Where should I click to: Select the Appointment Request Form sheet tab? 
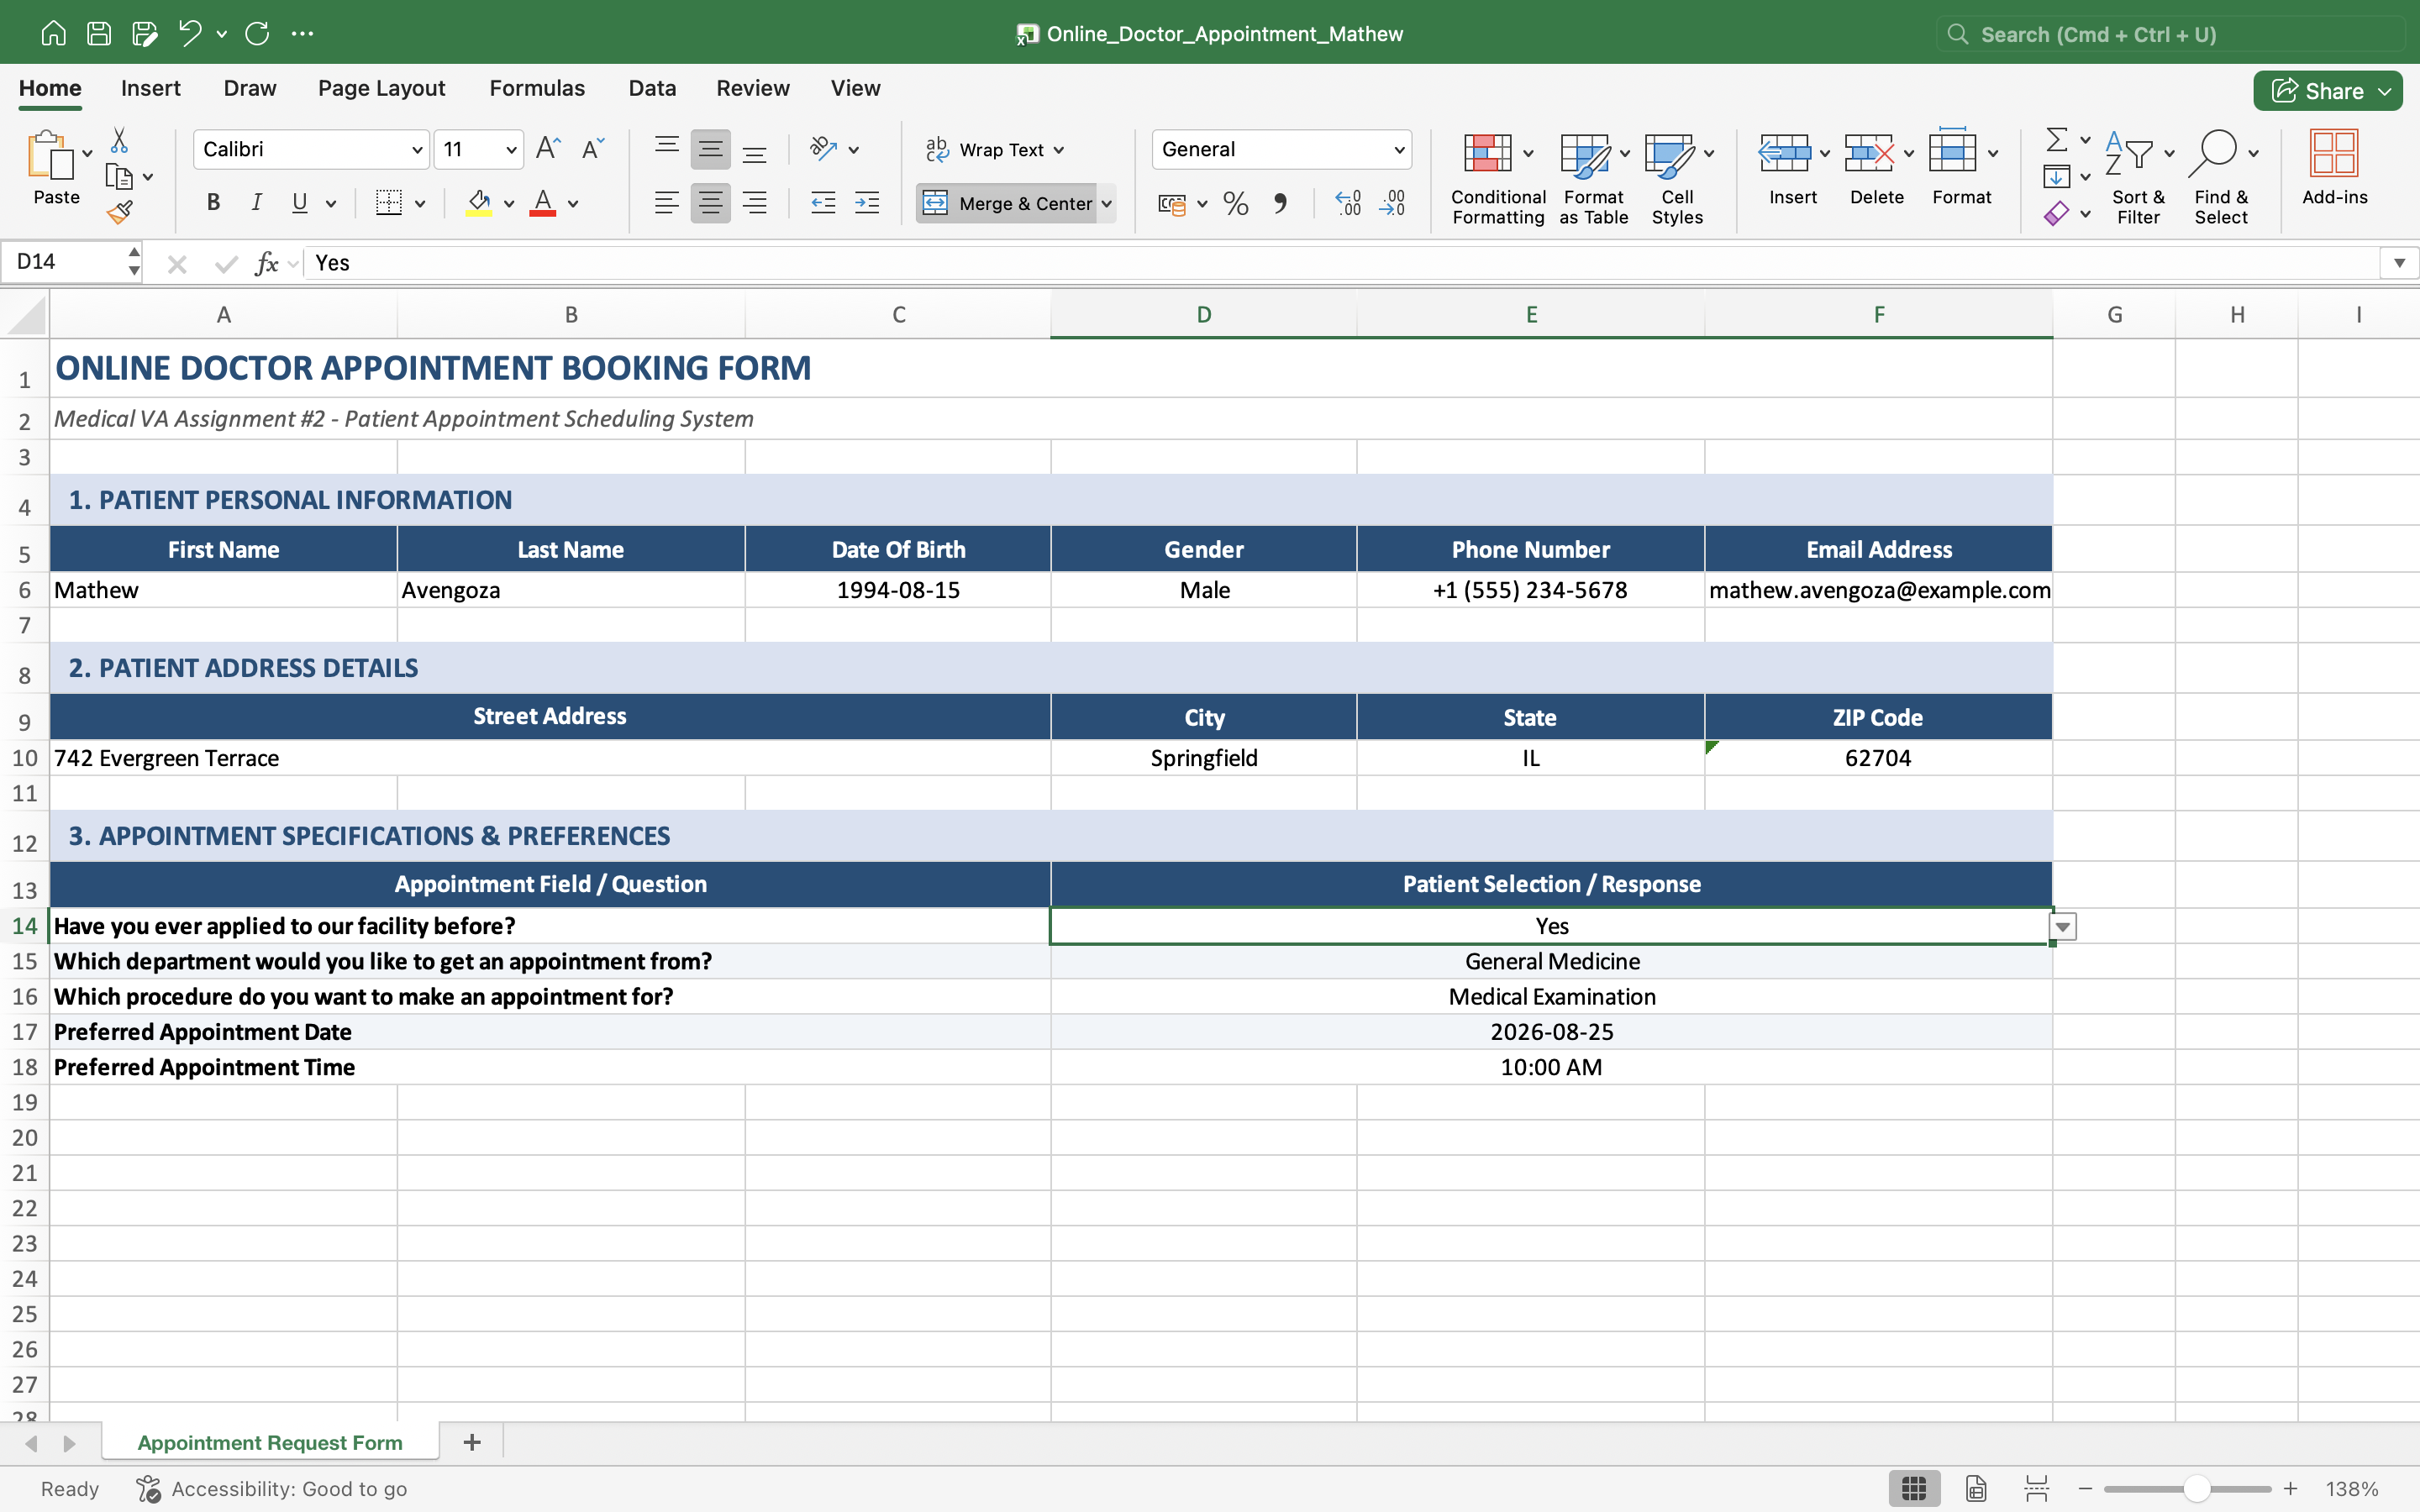[270, 1442]
